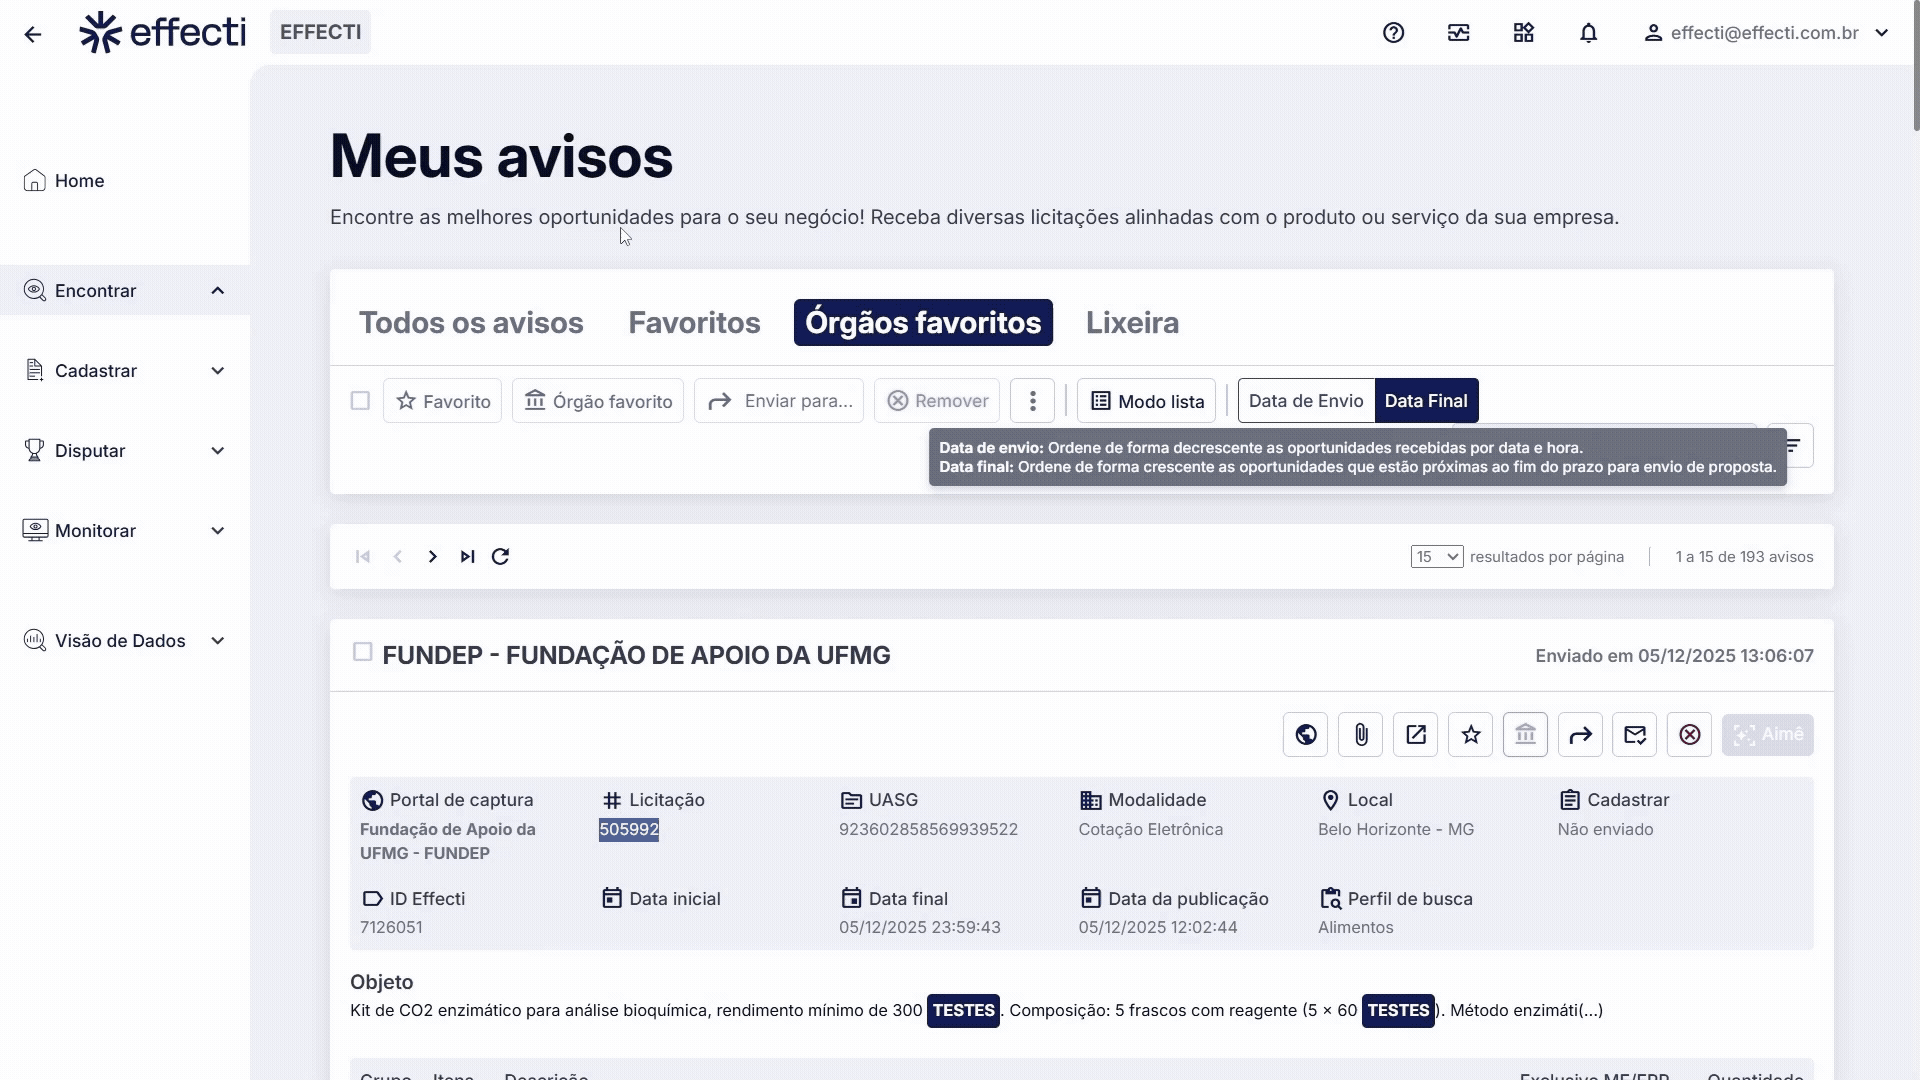Open the notifications bell
Screen dimensions: 1920x1080
tap(1588, 33)
